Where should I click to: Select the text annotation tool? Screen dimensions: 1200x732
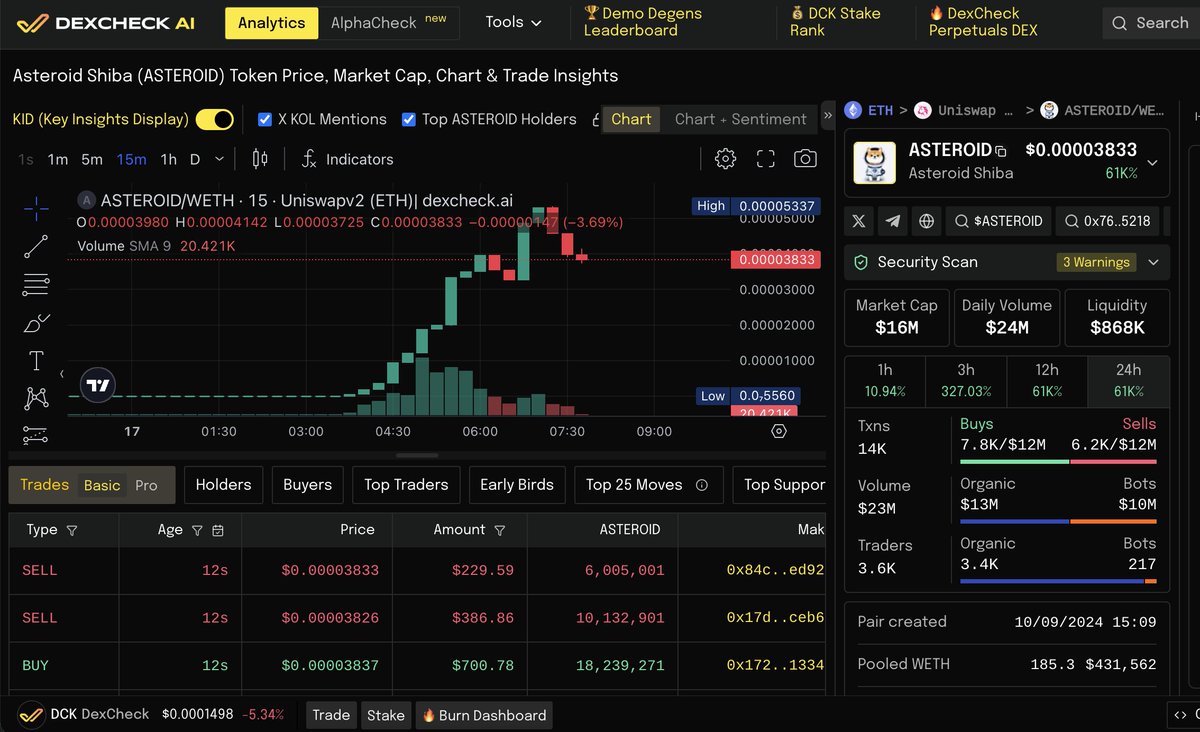tap(36, 361)
